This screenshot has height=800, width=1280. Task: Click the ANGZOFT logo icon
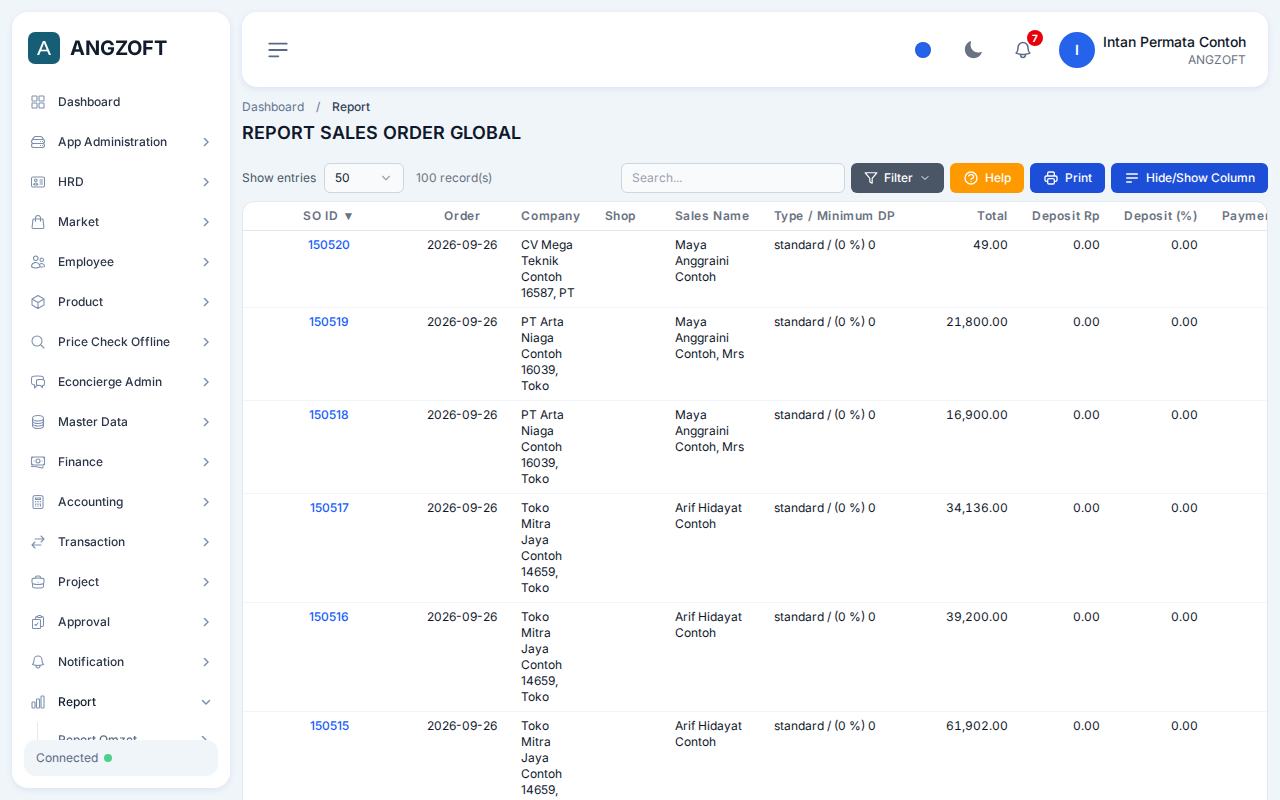(x=44, y=48)
